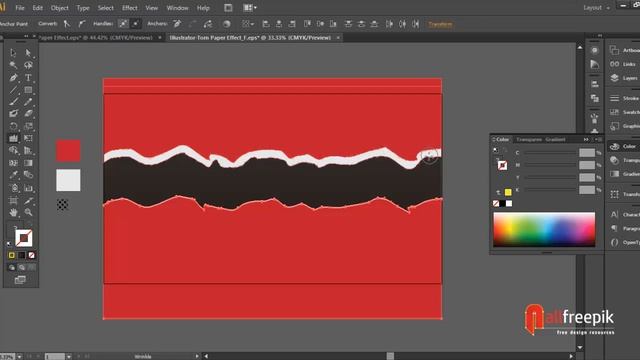Select the Shape Builder tool
The image size is (640, 360).
coord(13,151)
